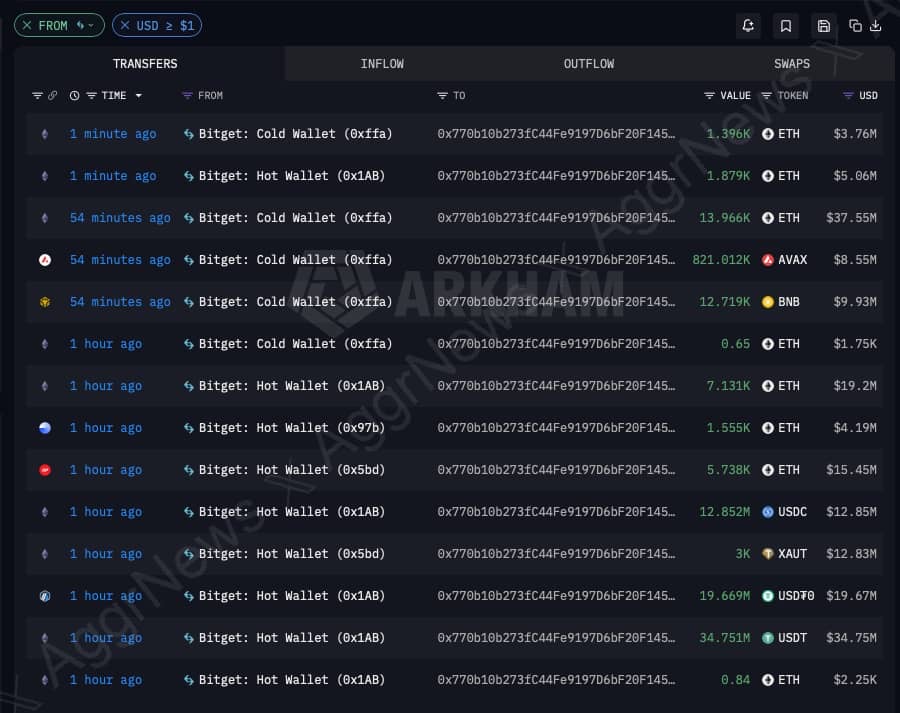Click the Optimism chain icon in $15.45M row

[45, 470]
